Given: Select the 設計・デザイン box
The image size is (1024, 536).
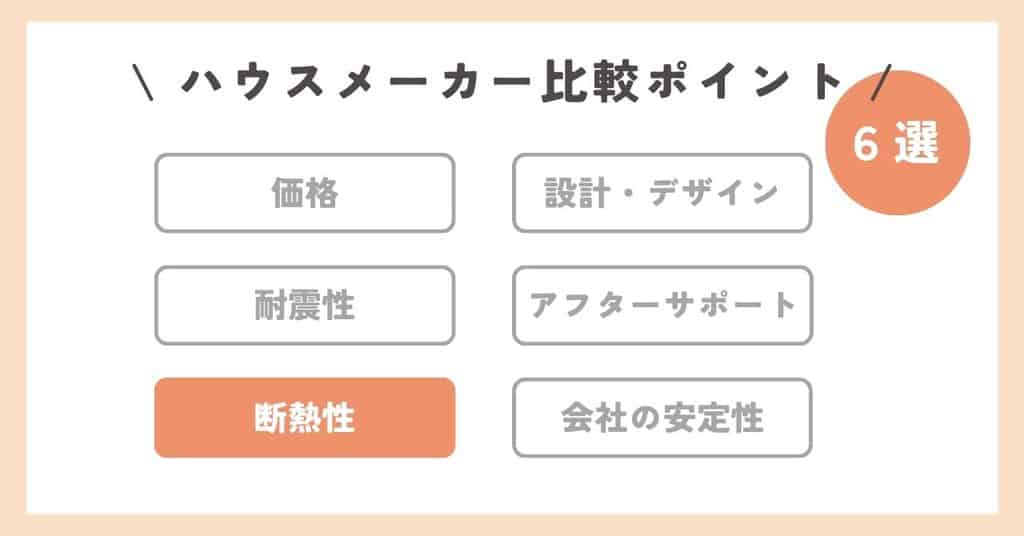Looking at the screenshot, I should pyautogui.click(x=662, y=193).
